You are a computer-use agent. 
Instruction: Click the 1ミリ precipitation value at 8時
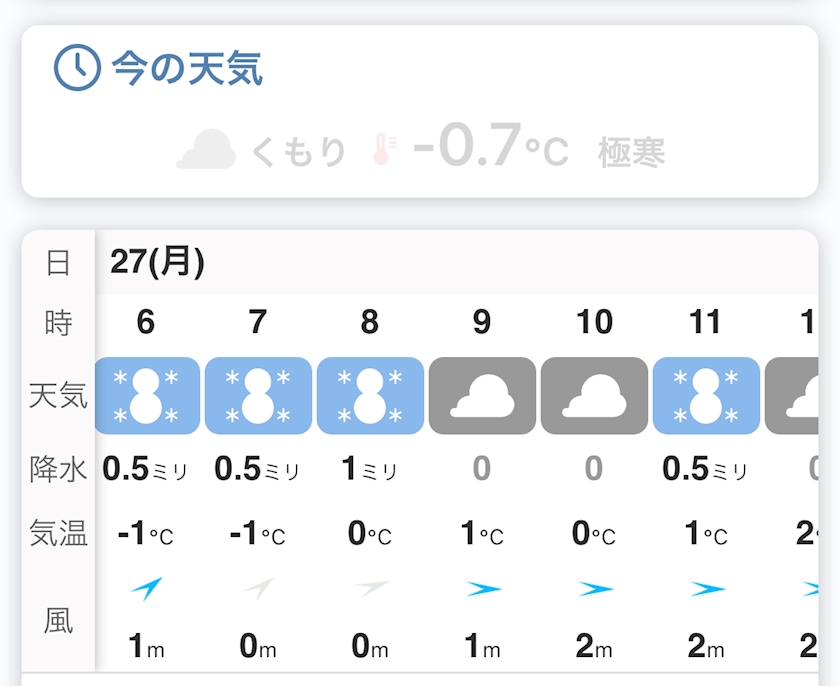pos(370,468)
